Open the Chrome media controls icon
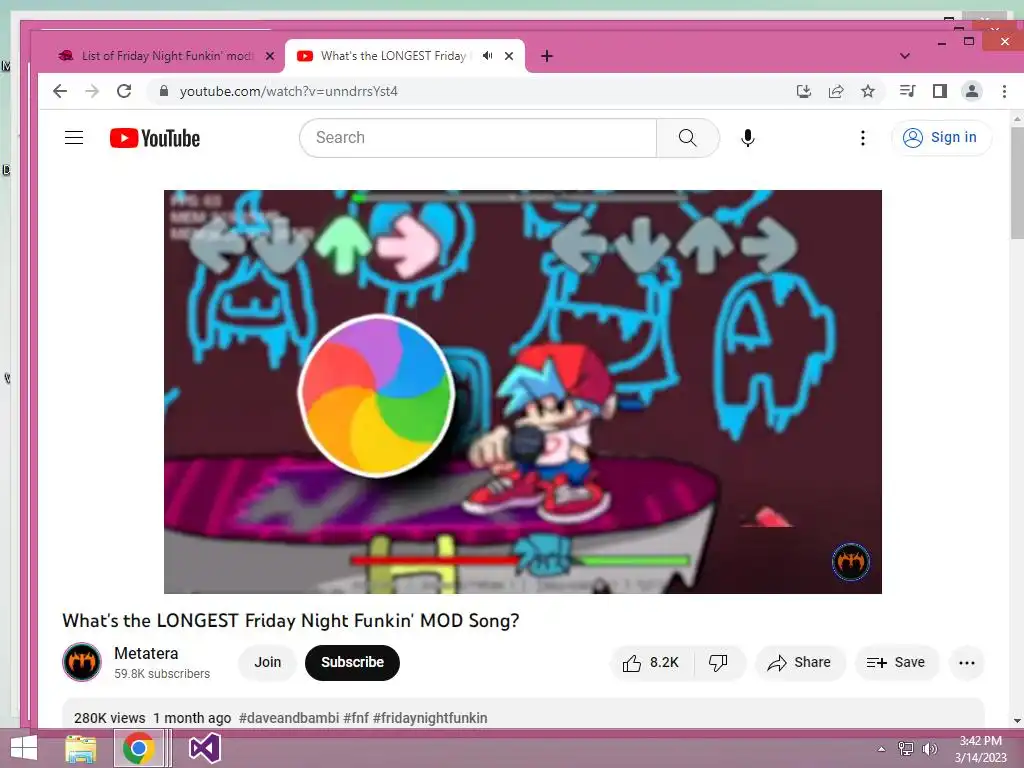Screen dimensions: 1024x768 tap(908, 91)
